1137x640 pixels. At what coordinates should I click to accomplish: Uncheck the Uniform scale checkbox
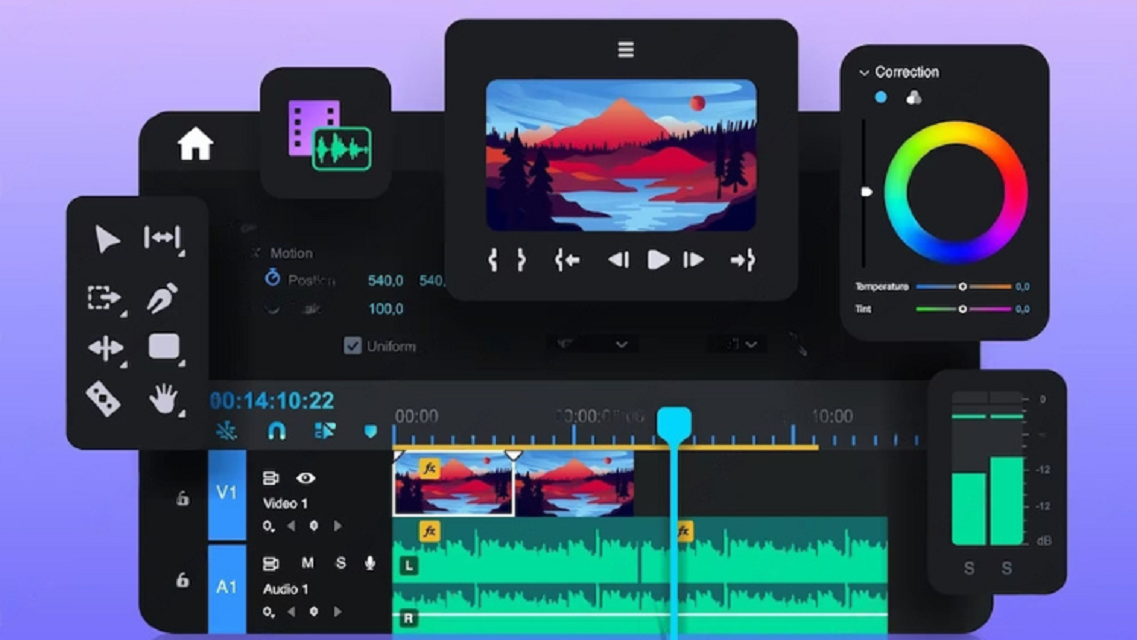pos(352,345)
